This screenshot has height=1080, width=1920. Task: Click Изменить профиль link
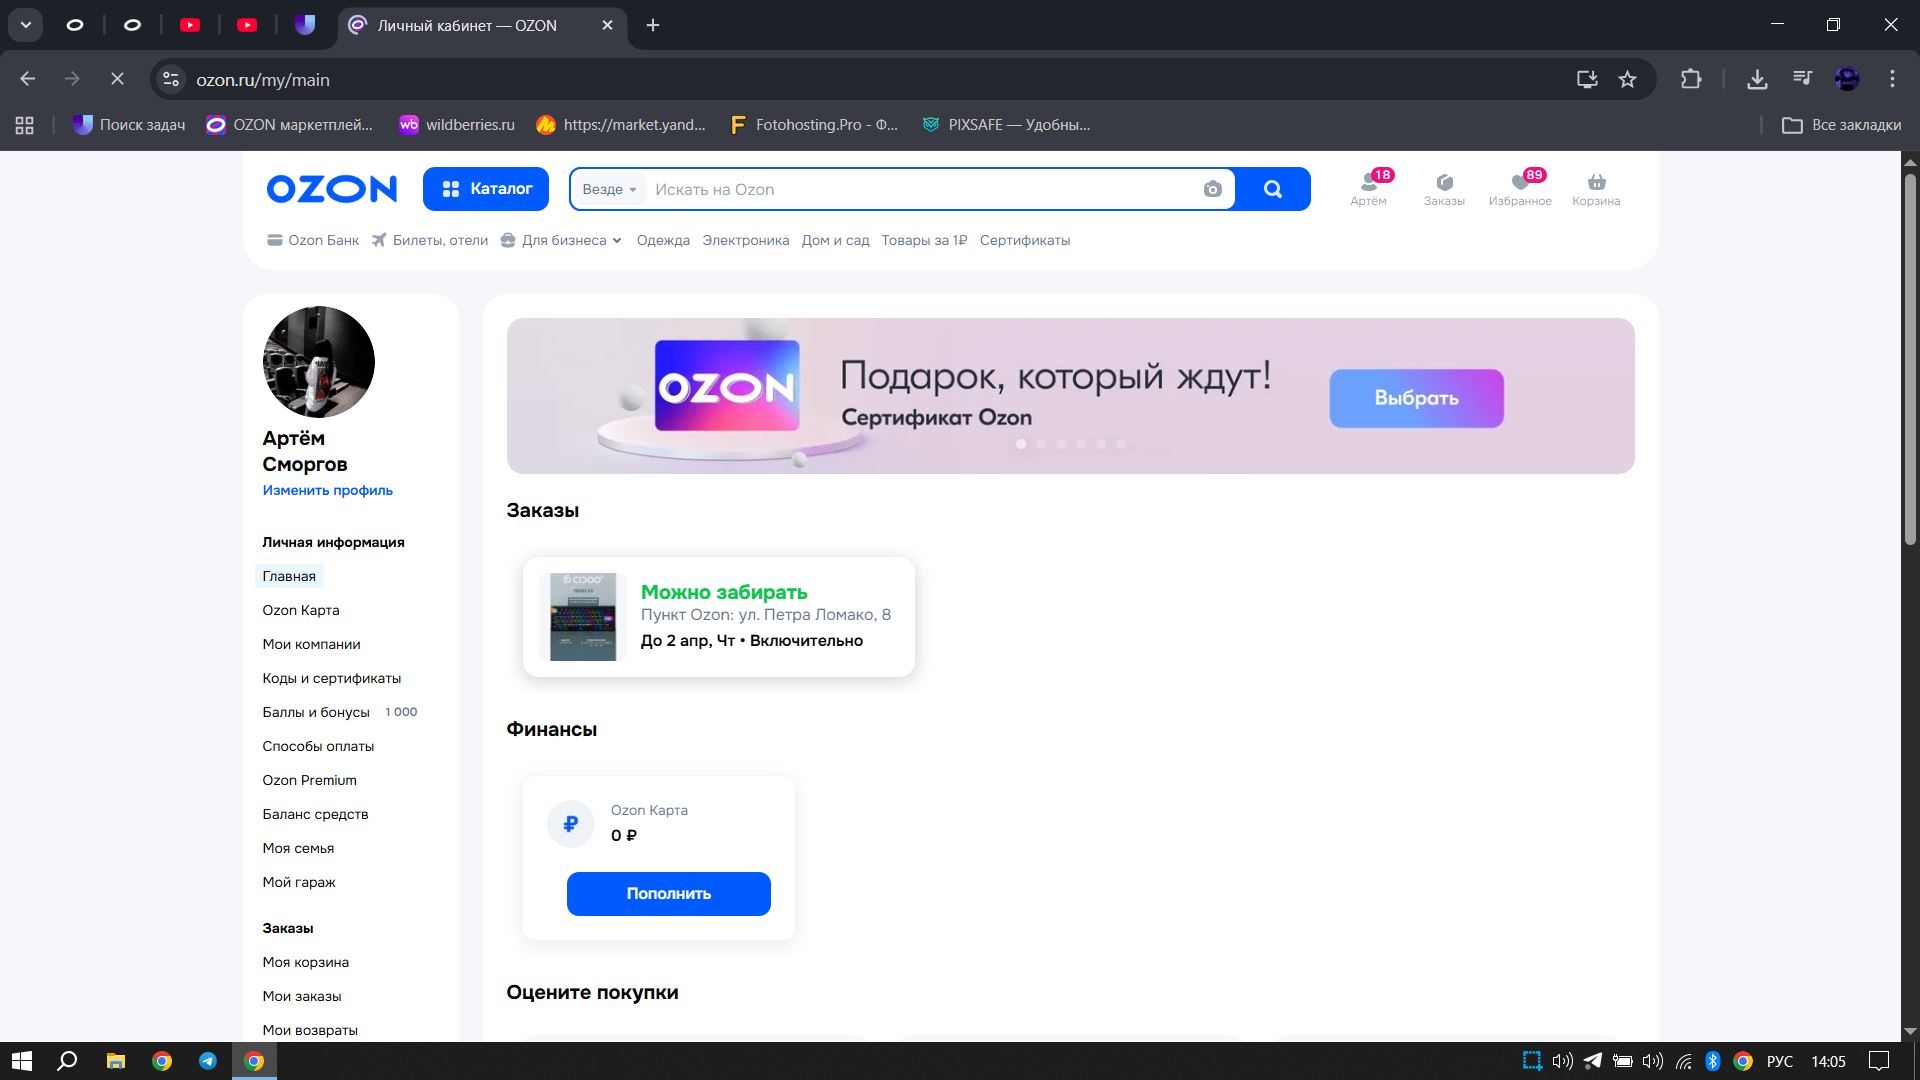pyautogui.click(x=327, y=491)
